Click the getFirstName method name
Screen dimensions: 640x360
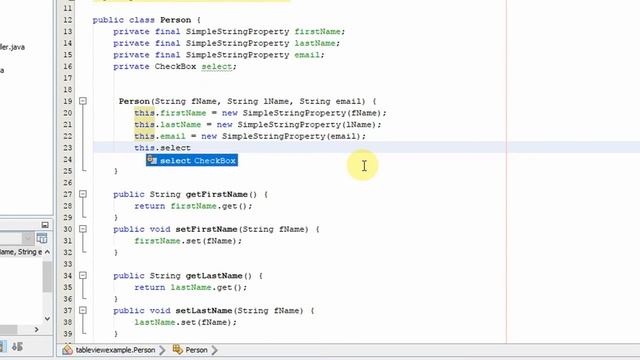pyautogui.click(x=216, y=194)
